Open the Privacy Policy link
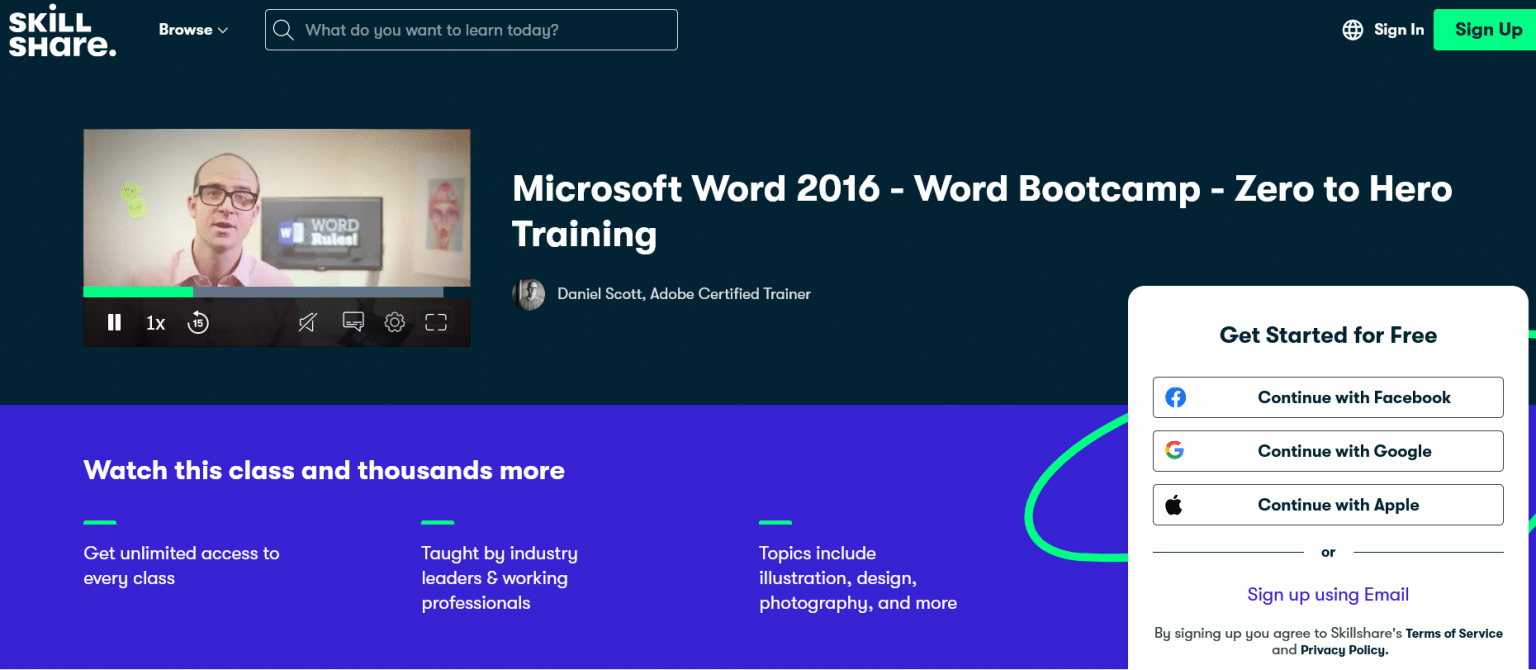1536x670 pixels. pos(1344,650)
